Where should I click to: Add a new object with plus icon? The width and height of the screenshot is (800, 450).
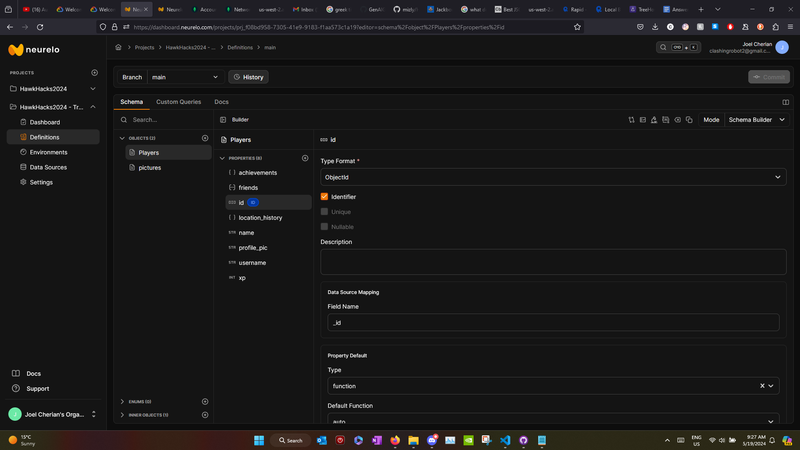click(205, 138)
